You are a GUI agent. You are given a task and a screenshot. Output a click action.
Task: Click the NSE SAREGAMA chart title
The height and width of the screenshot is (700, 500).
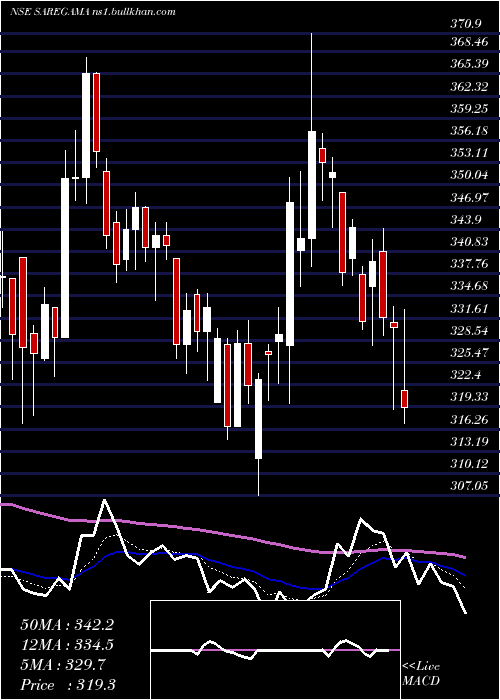tap(92, 12)
